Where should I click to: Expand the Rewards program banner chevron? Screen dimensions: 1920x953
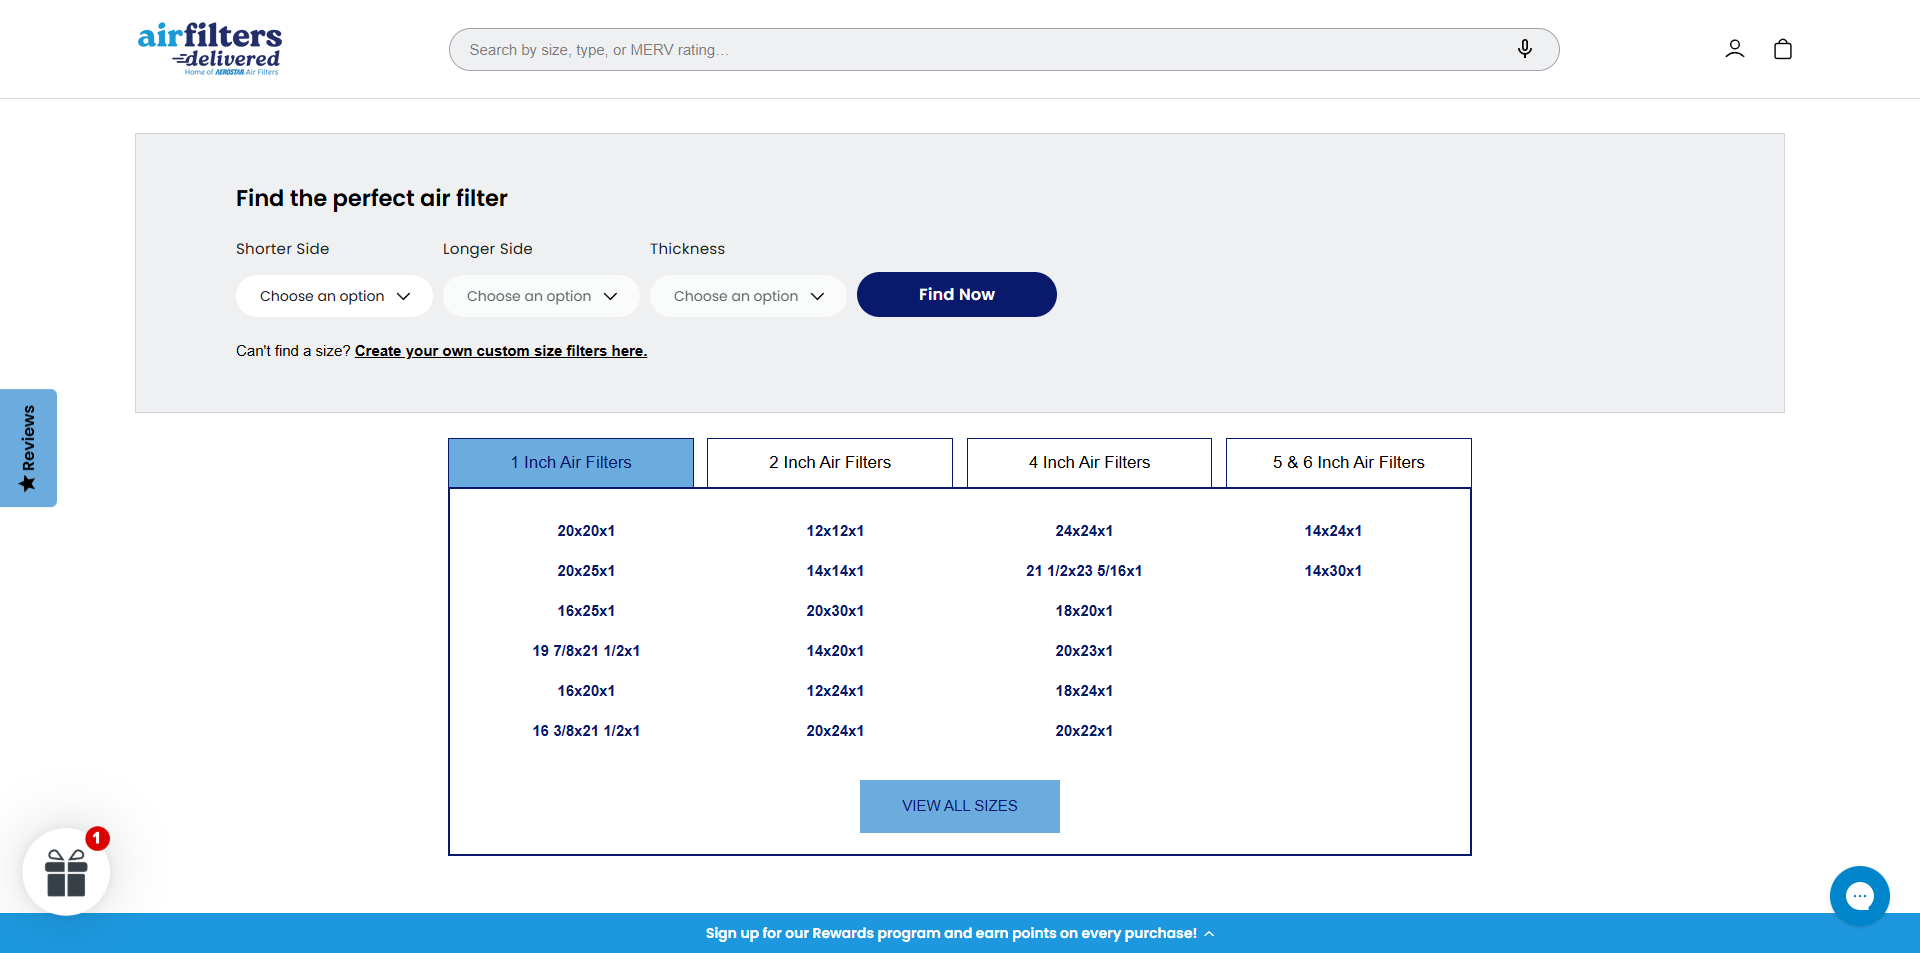(x=1209, y=934)
